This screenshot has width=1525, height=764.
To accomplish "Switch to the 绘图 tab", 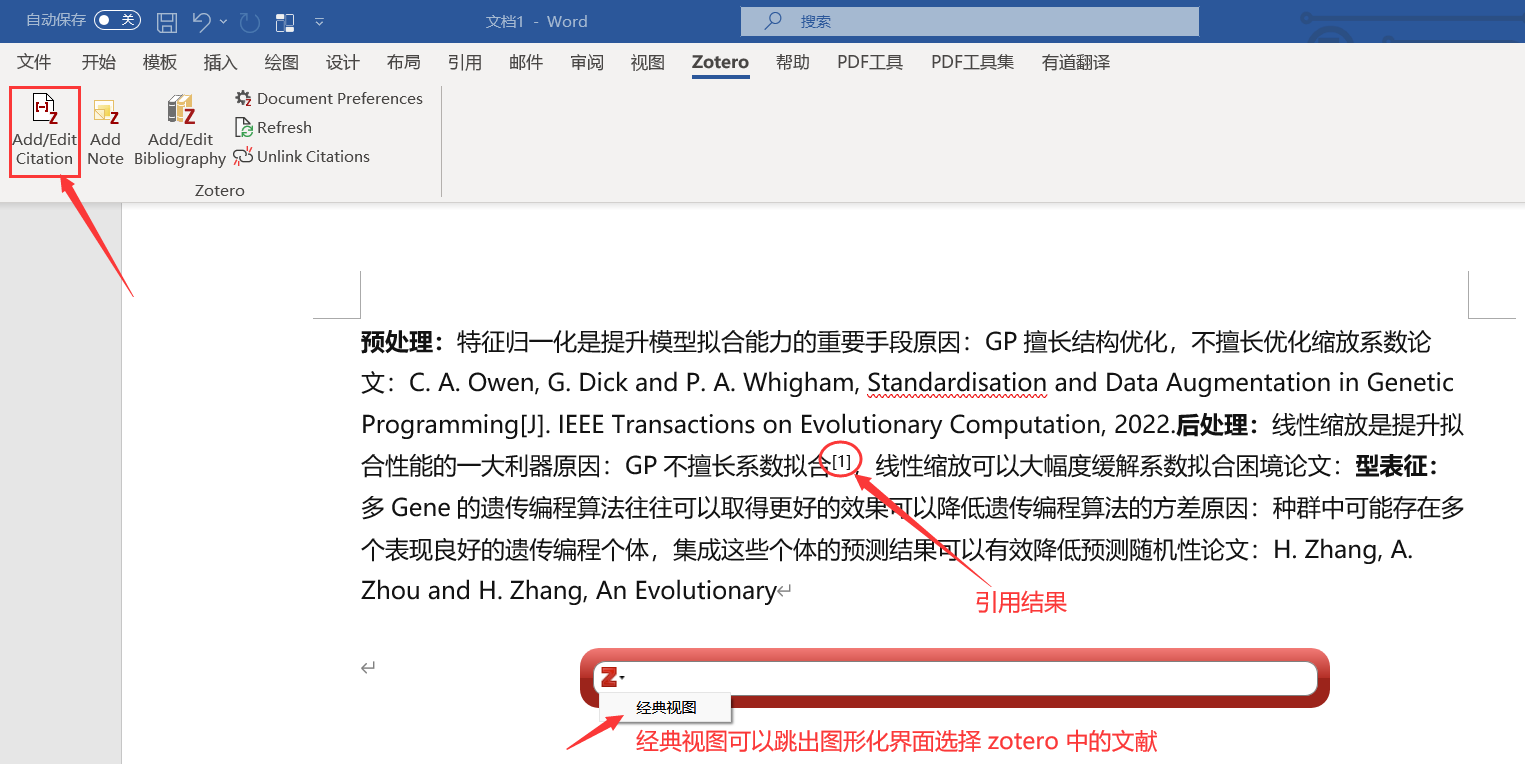I will pyautogui.click(x=282, y=62).
